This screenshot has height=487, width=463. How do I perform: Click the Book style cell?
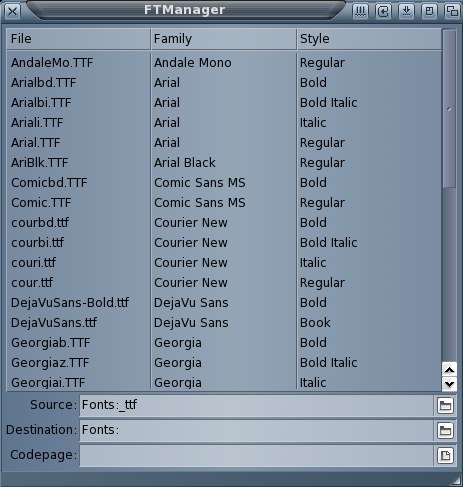coord(315,323)
